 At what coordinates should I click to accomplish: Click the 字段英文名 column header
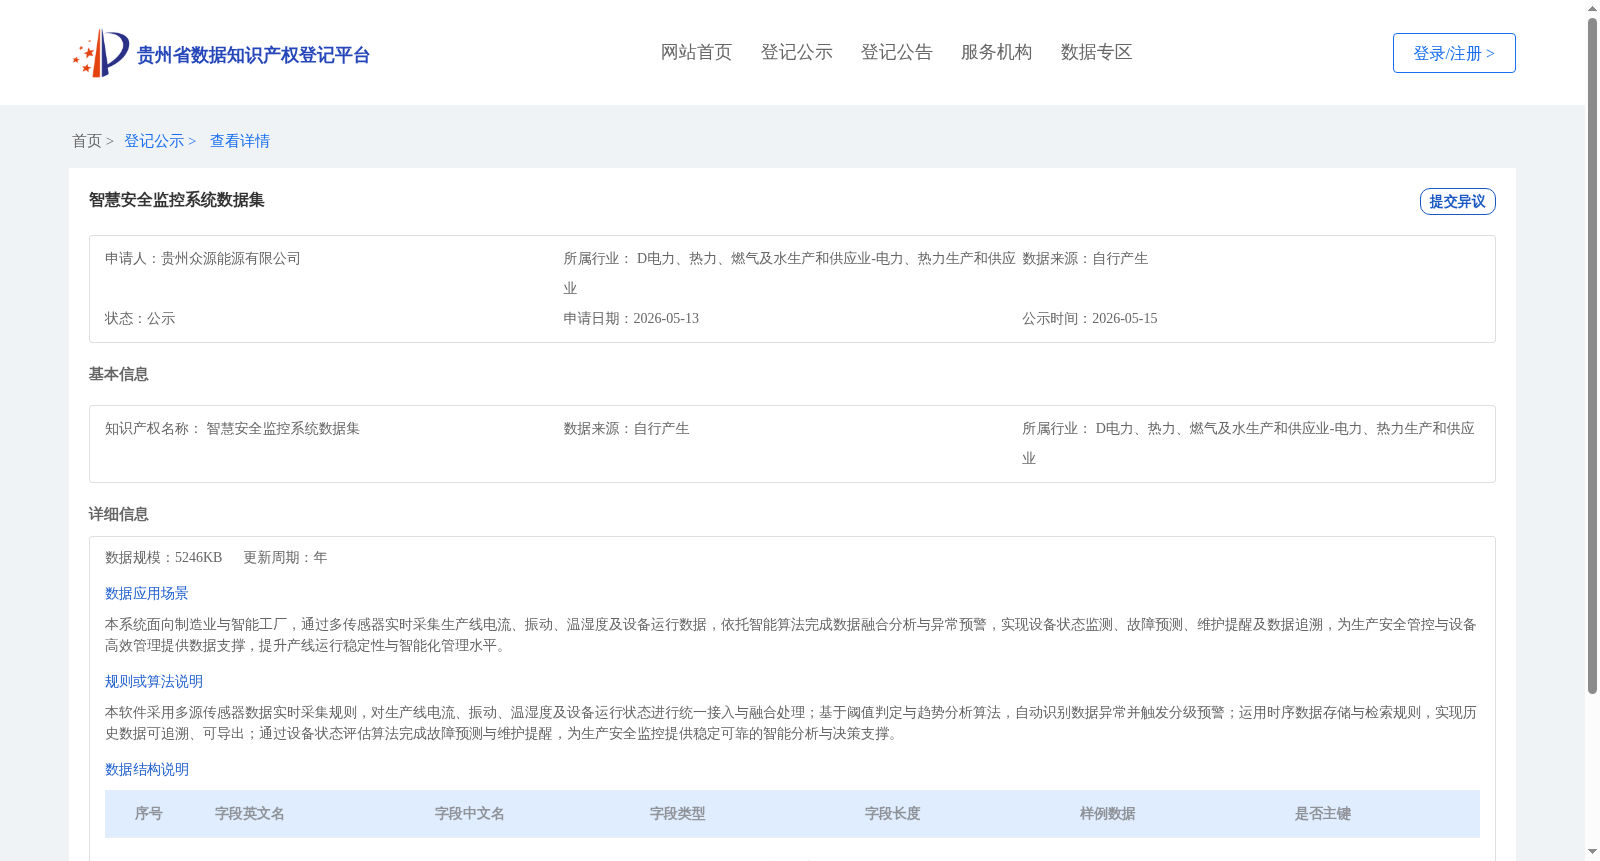click(x=250, y=814)
